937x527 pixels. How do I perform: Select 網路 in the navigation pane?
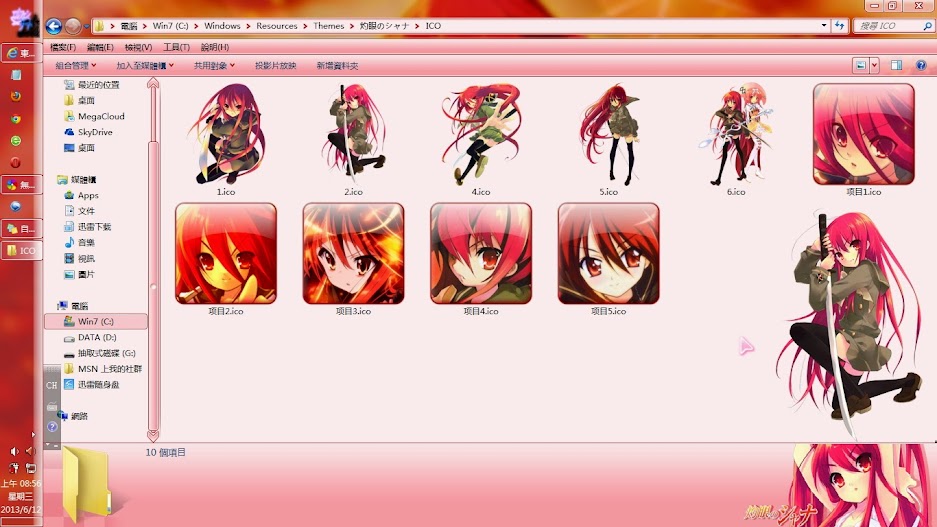click(x=72, y=416)
